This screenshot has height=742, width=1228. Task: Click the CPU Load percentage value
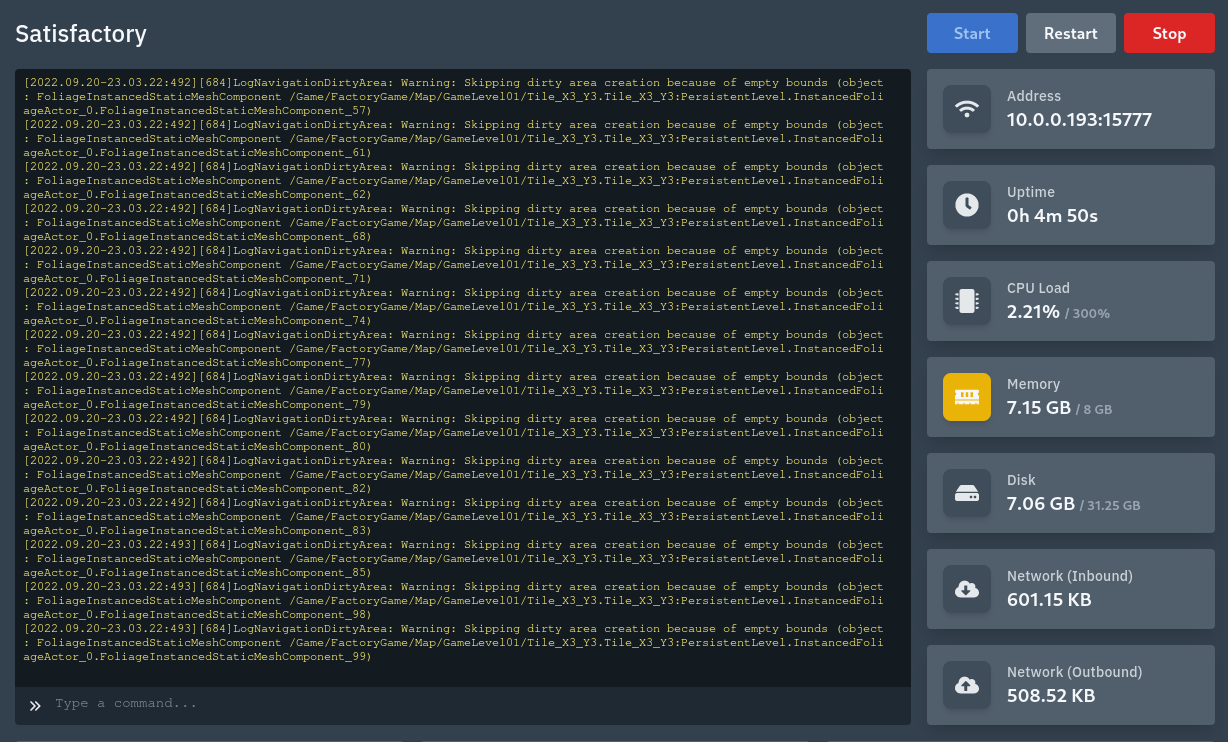tap(1033, 311)
